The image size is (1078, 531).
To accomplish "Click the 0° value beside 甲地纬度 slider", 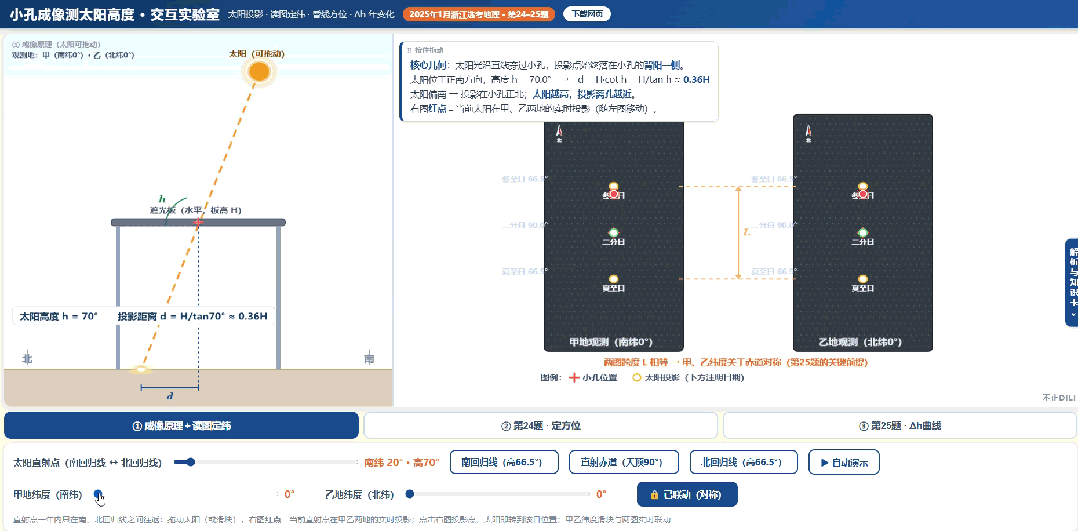I will click(289, 494).
